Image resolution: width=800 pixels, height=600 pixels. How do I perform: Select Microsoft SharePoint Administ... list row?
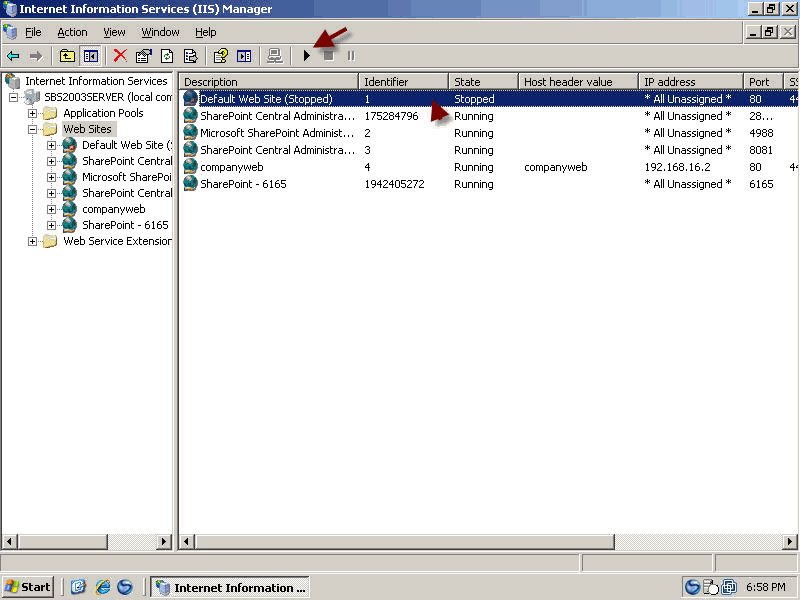pyautogui.click(x=490, y=133)
